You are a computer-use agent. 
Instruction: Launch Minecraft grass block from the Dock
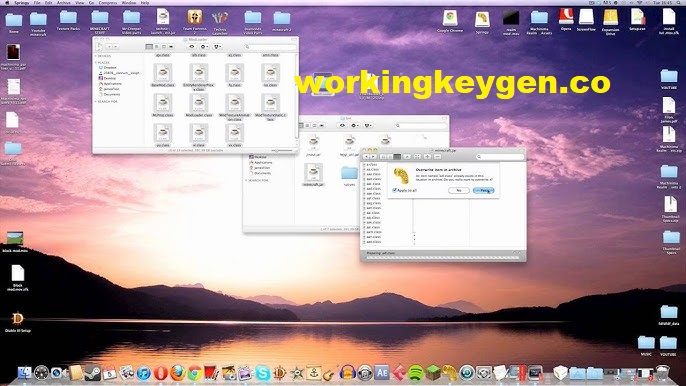pyautogui.click(x=433, y=373)
